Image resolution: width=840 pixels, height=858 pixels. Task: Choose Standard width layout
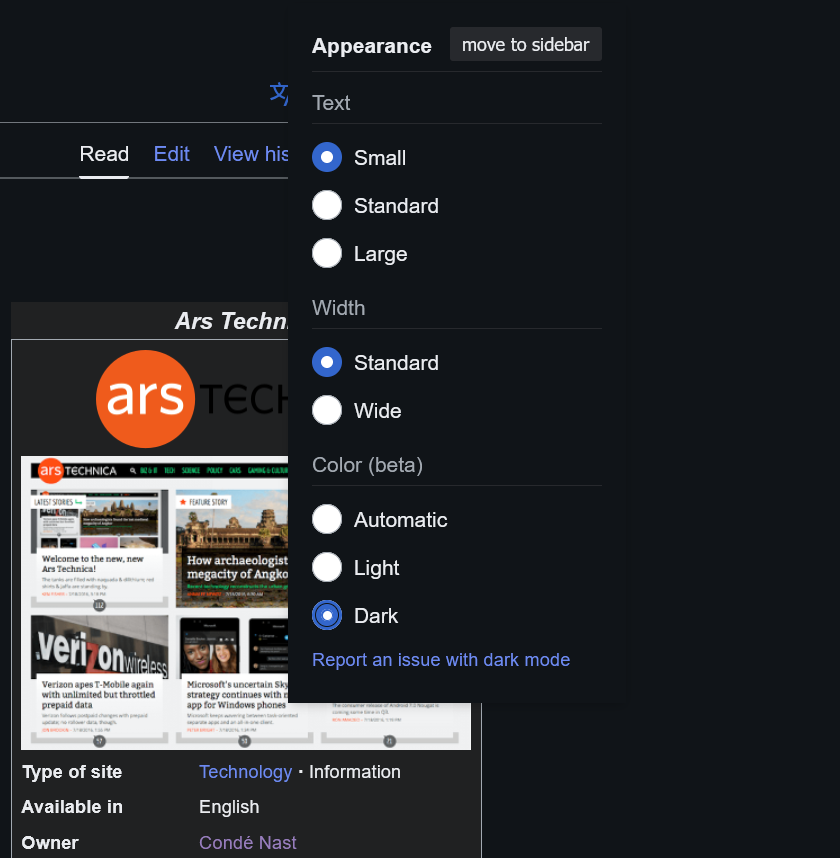(327, 362)
